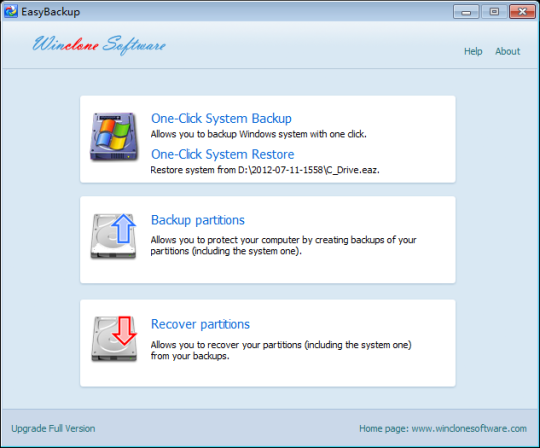Close the EasyBackup window
The height and width of the screenshot is (448, 540).
tap(522, 12)
